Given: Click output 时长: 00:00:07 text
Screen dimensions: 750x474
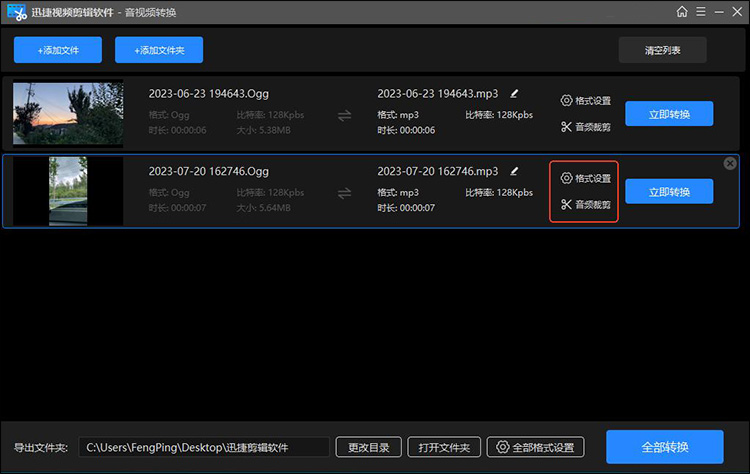Looking at the screenshot, I should click(406, 208).
